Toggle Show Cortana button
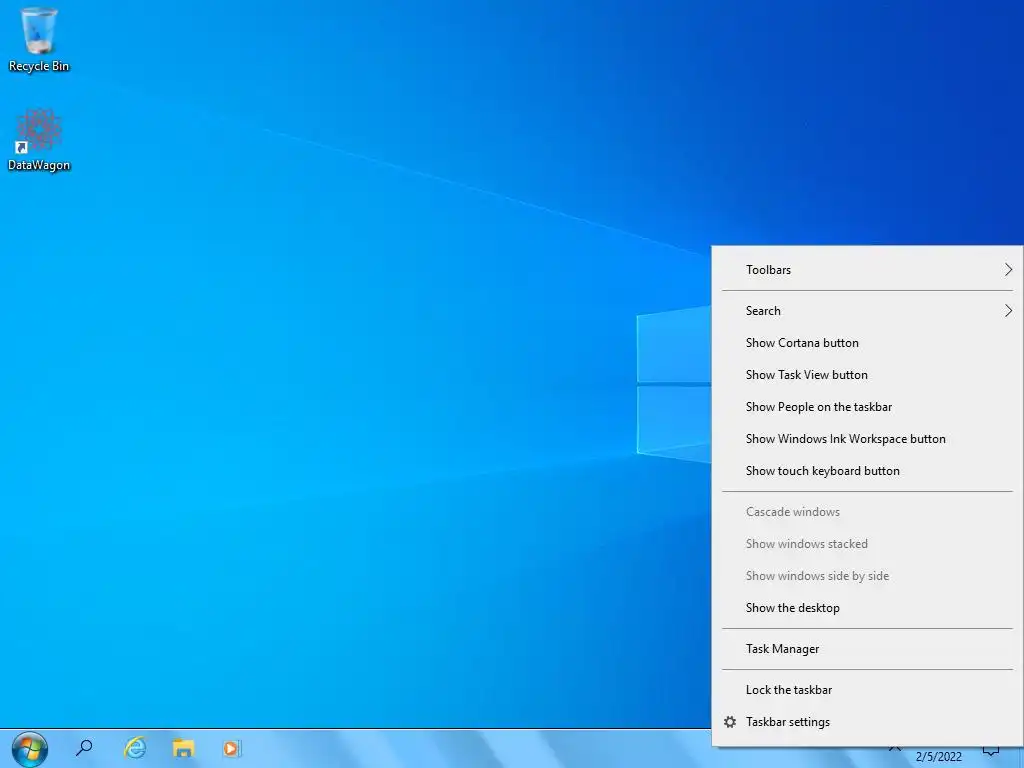 pyautogui.click(x=867, y=343)
